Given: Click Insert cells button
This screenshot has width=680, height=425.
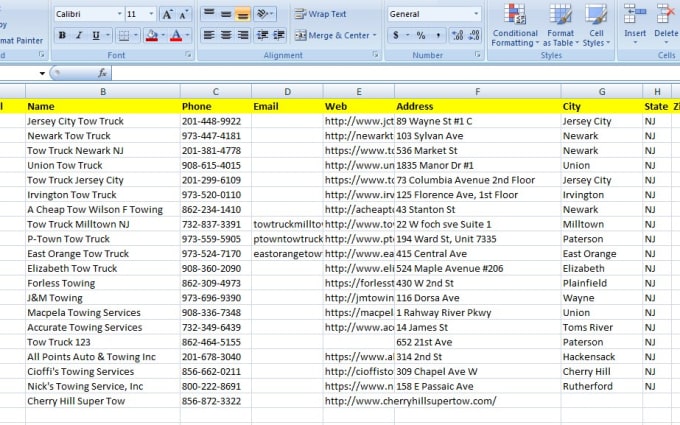Looking at the screenshot, I should [635, 25].
